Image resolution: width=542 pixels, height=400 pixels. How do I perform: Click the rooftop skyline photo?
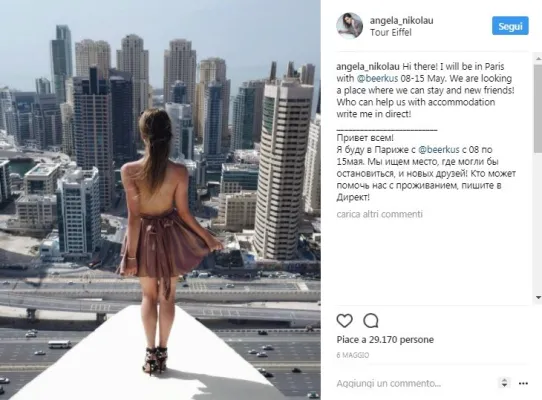(x=160, y=200)
